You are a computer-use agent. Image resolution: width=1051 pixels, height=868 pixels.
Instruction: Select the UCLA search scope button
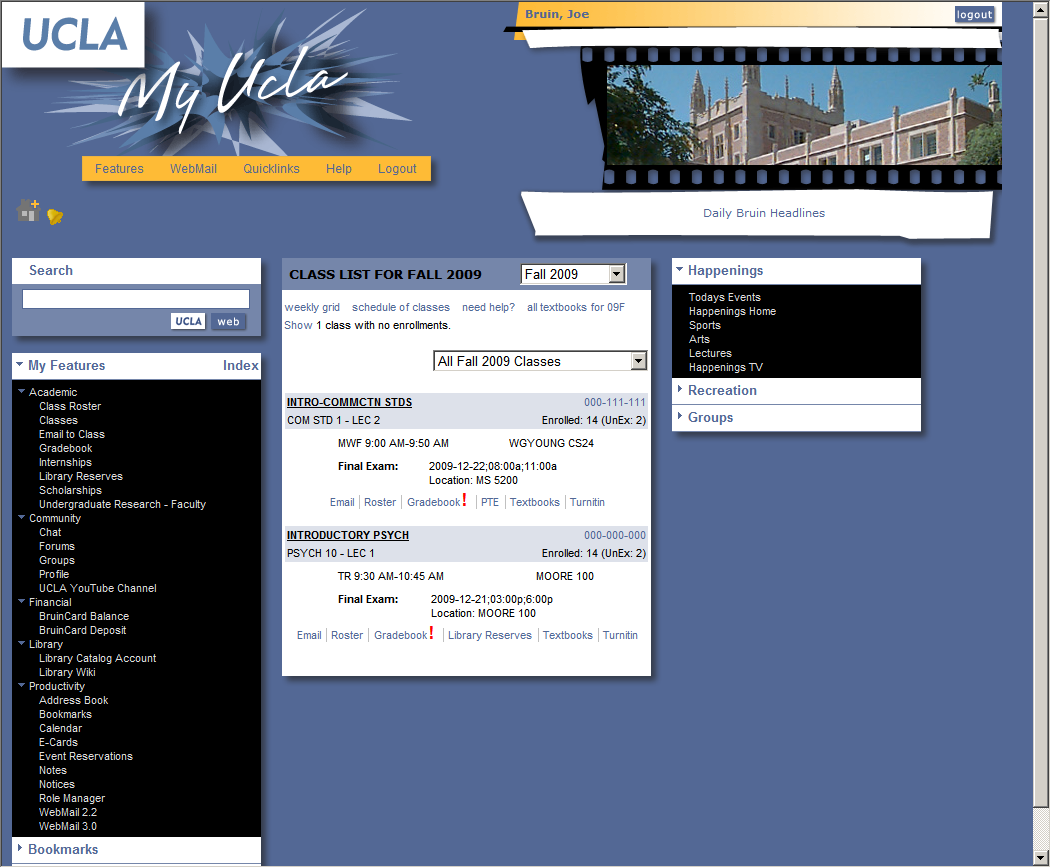click(x=188, y=321)
